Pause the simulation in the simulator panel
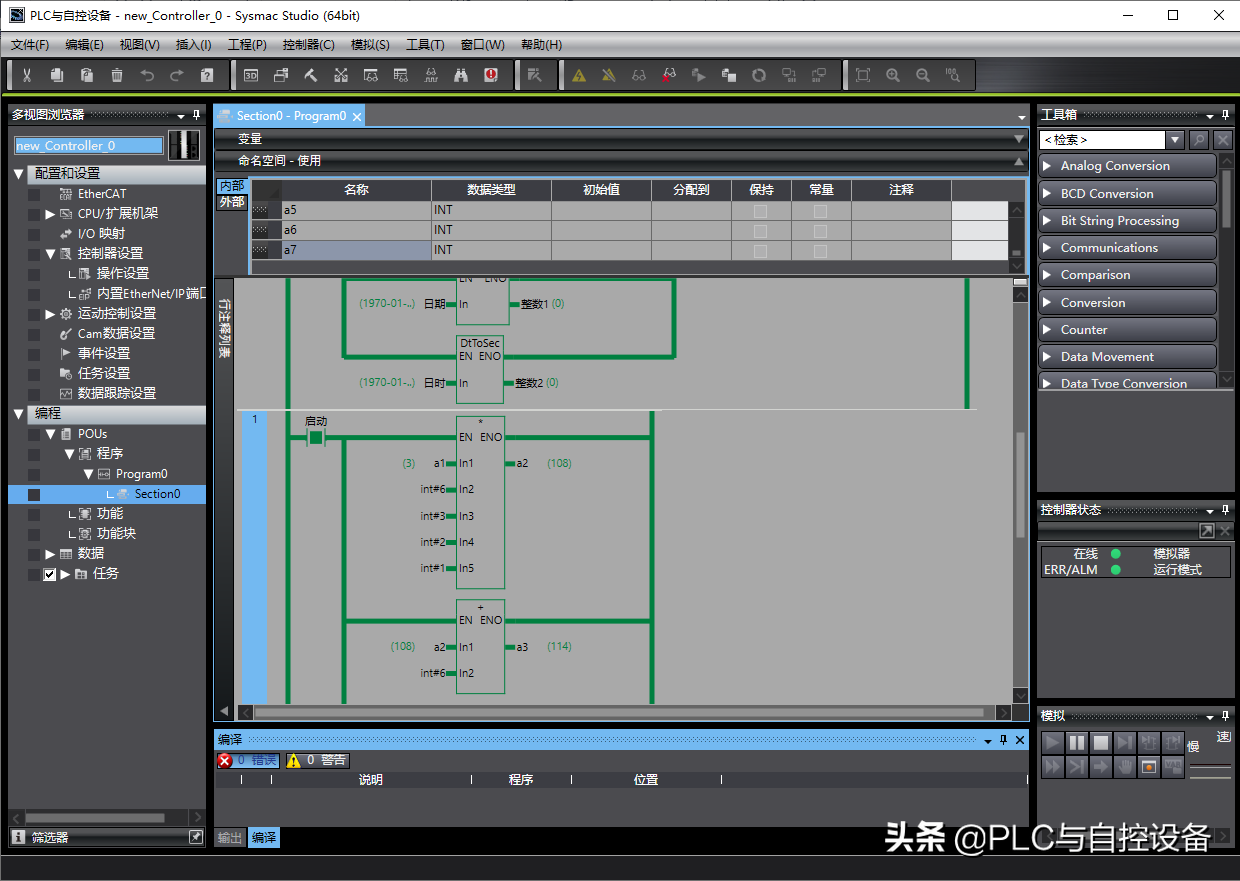The width and height of the screenshot is (1240, 881). (x=1077, y=742)
